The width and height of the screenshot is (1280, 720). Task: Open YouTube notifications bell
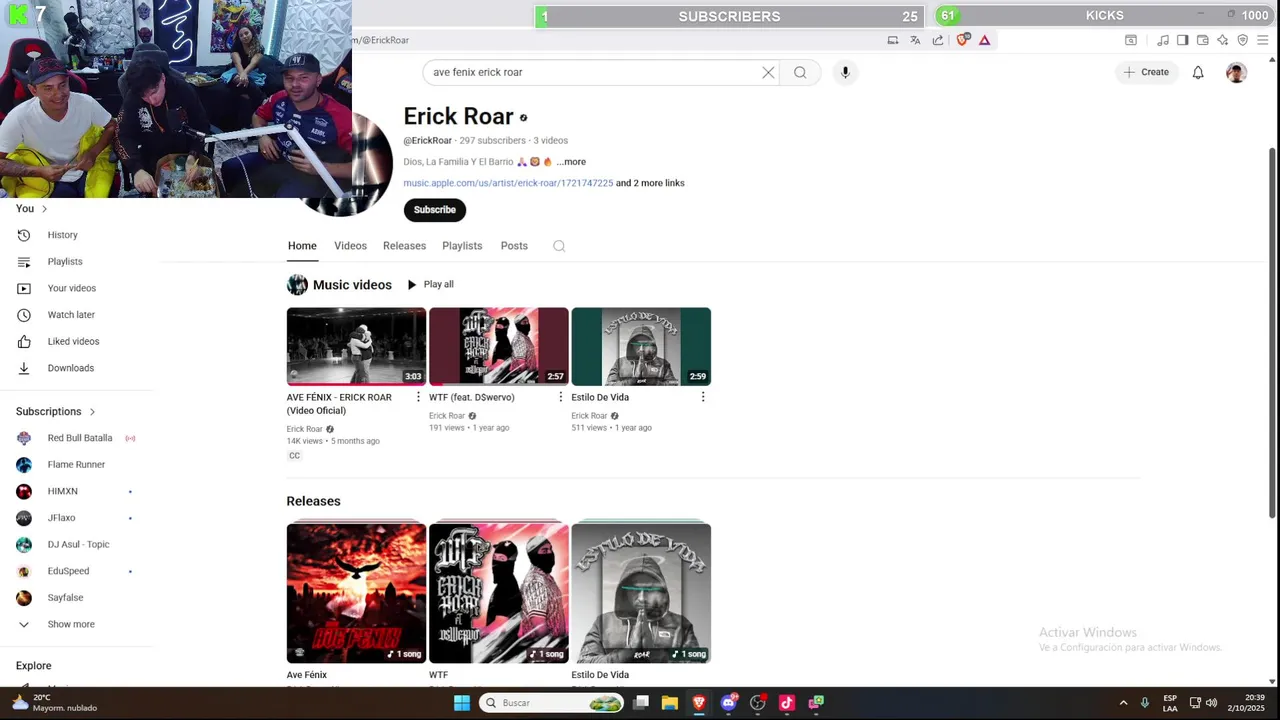tap(1198, 72)
